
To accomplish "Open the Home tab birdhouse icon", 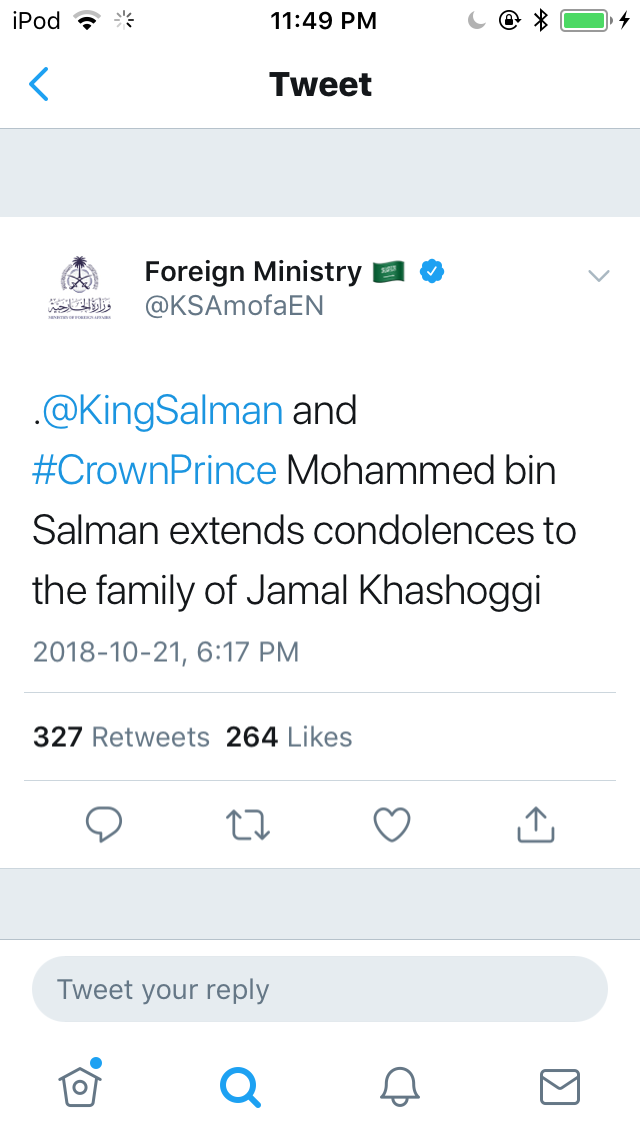I will 80,1085.
